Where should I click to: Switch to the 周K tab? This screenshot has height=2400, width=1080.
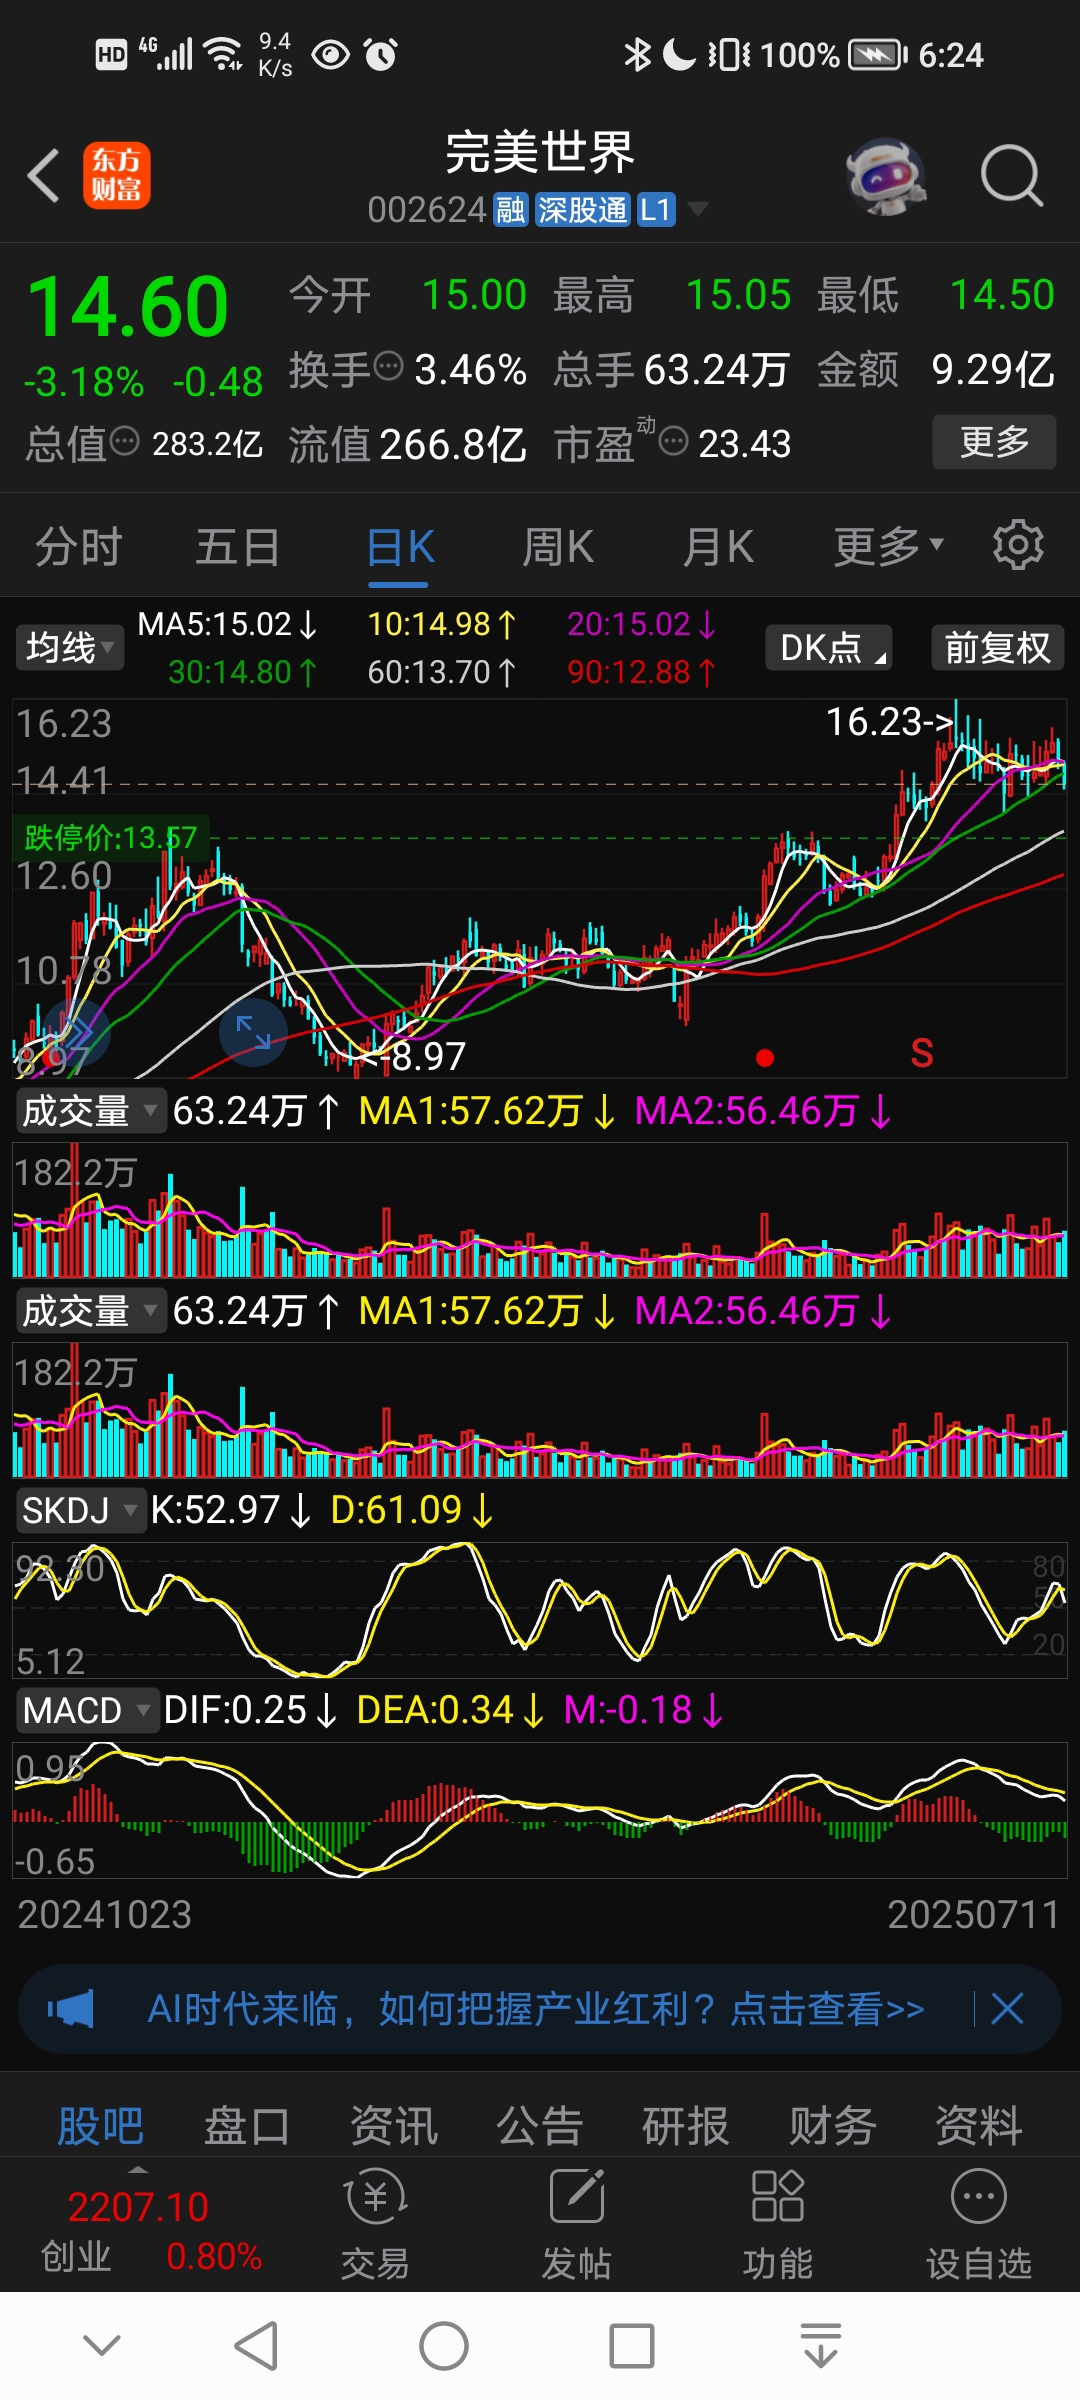tap(559, 547)
